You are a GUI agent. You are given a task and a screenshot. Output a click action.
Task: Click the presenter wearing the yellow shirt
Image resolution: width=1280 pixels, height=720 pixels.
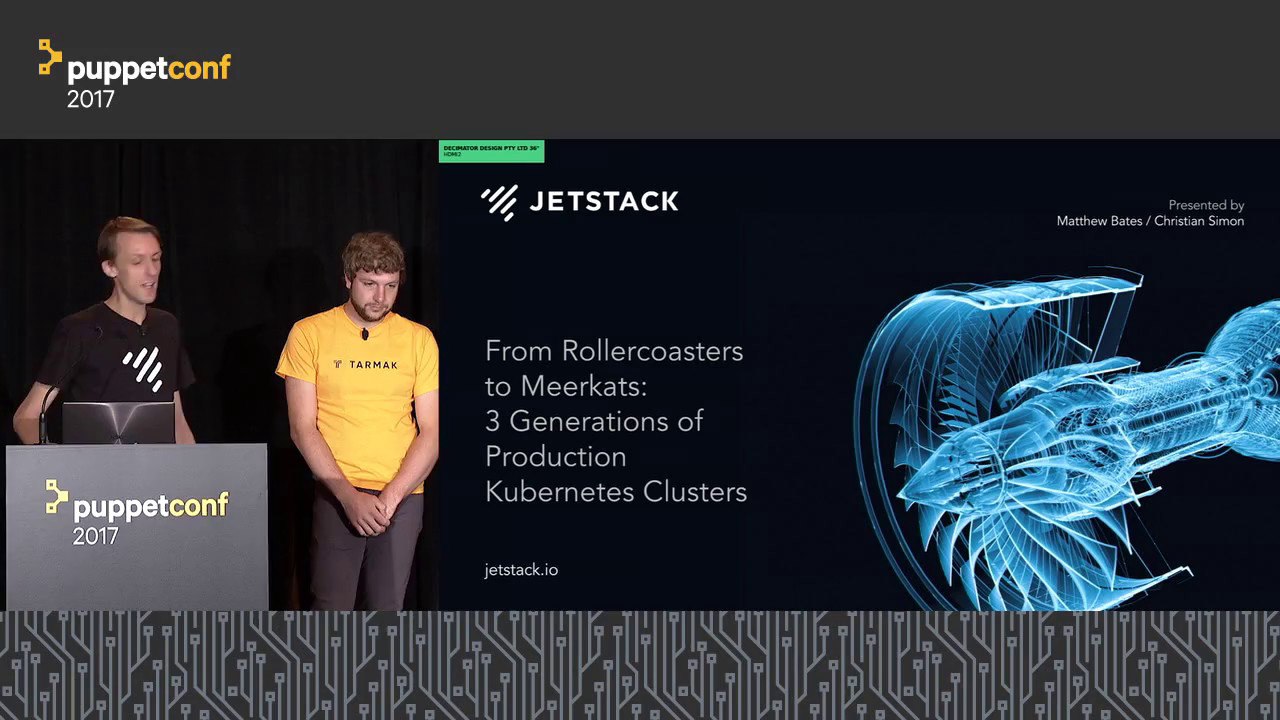click(x=360, y=420)
